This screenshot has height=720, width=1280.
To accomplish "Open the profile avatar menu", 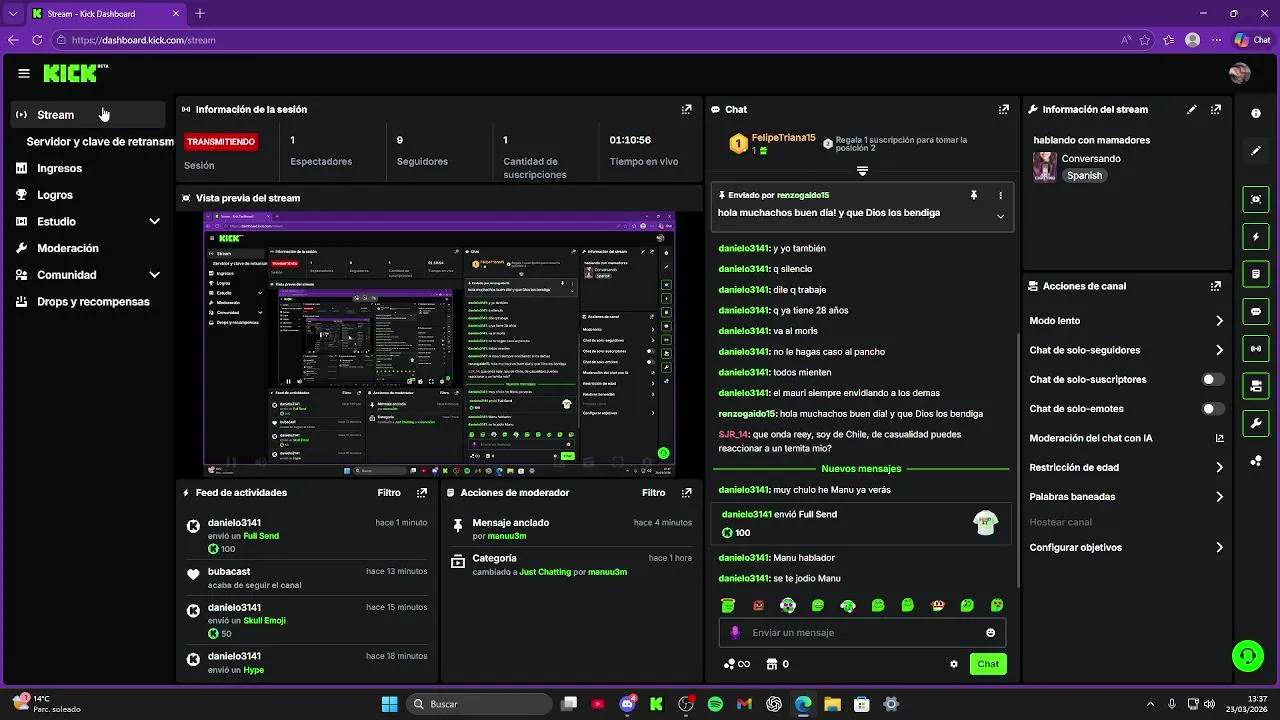I will tap(1240, 73).
